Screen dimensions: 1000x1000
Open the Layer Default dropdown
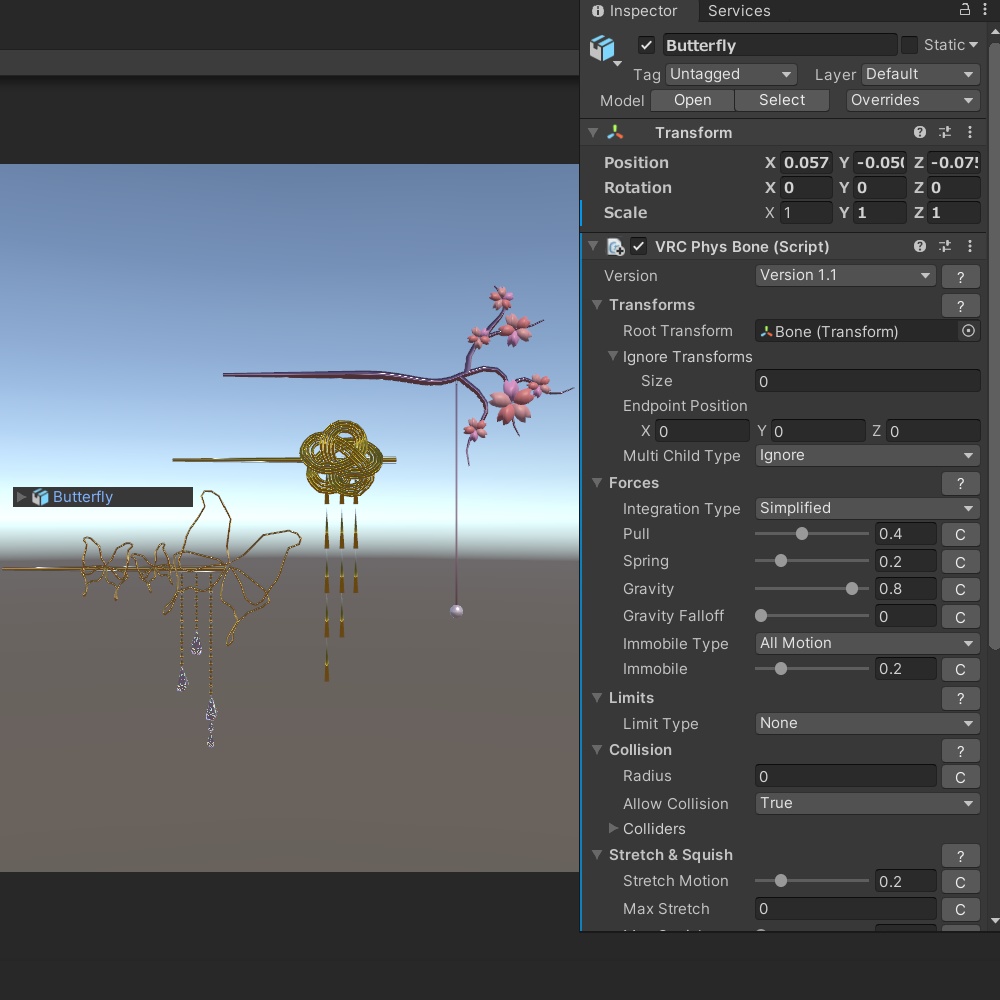[x=920, y=74]
